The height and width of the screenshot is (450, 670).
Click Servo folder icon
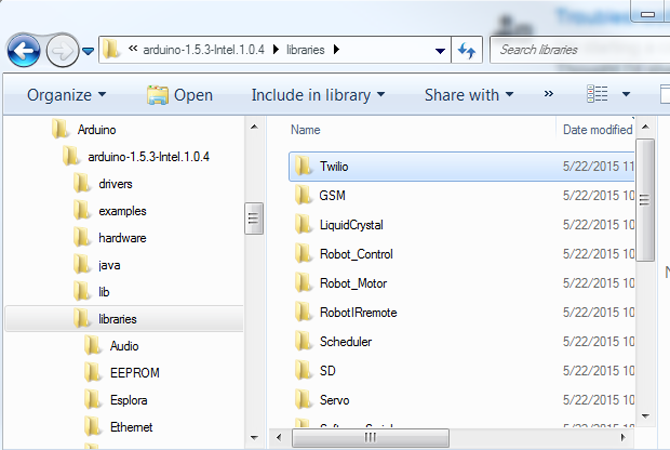[303, 400]
